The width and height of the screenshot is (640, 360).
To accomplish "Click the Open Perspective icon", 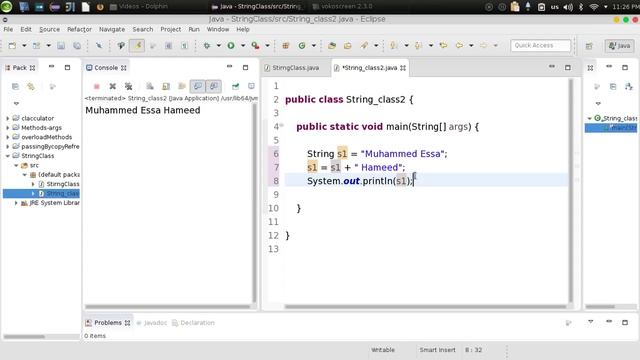I will pyautogui.click(x=589, y=46).
